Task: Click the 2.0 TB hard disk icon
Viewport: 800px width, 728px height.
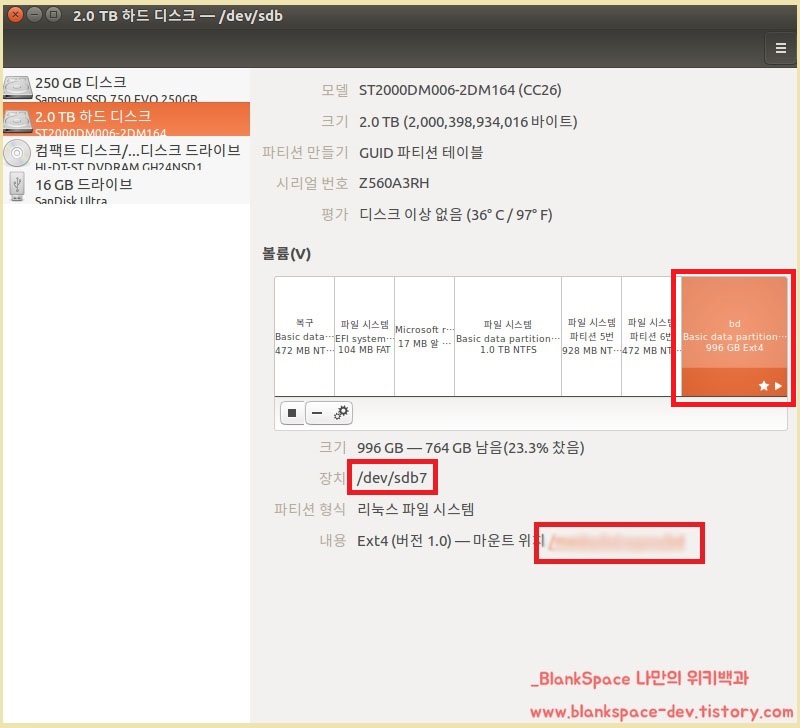Action: (17, 121)
